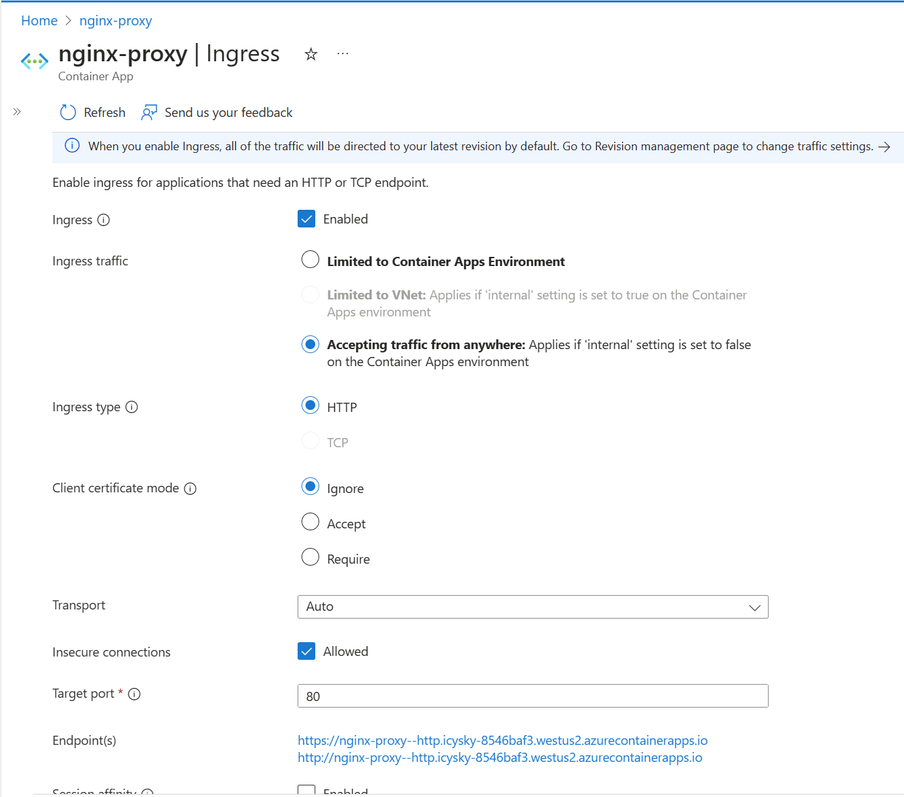Click the Target port input field
The image size is (904, 797).
tap(533, 696)
